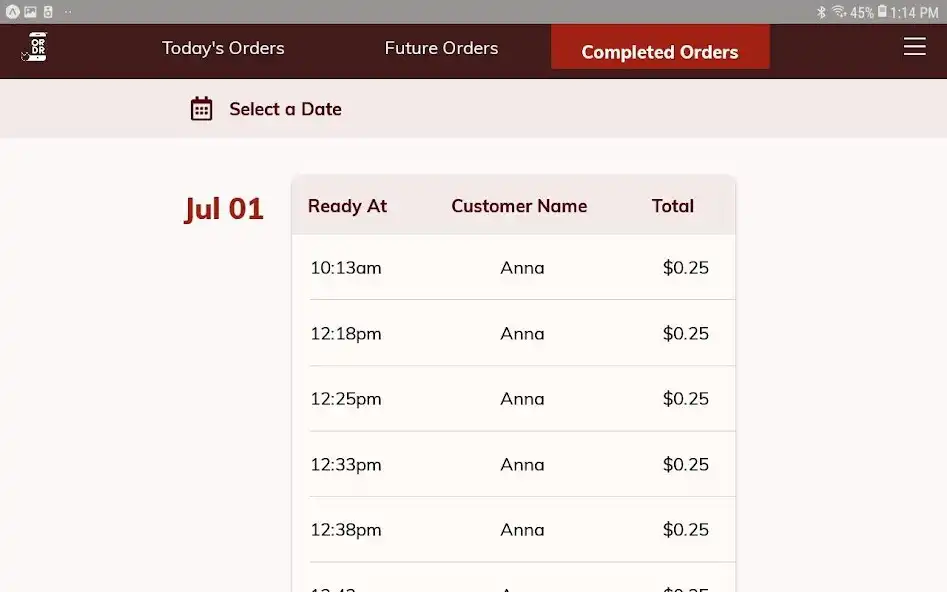The width and height of the screenshot is (947, 592).
Task: Click the calendar icon
Action: [x=201, y=109]
